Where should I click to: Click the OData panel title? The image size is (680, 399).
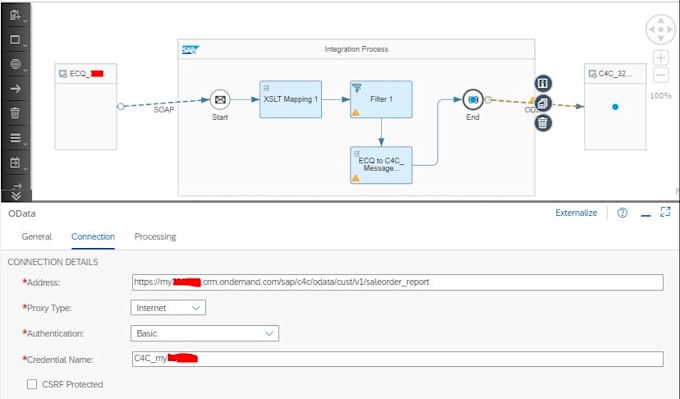click(x=22, y=213)
